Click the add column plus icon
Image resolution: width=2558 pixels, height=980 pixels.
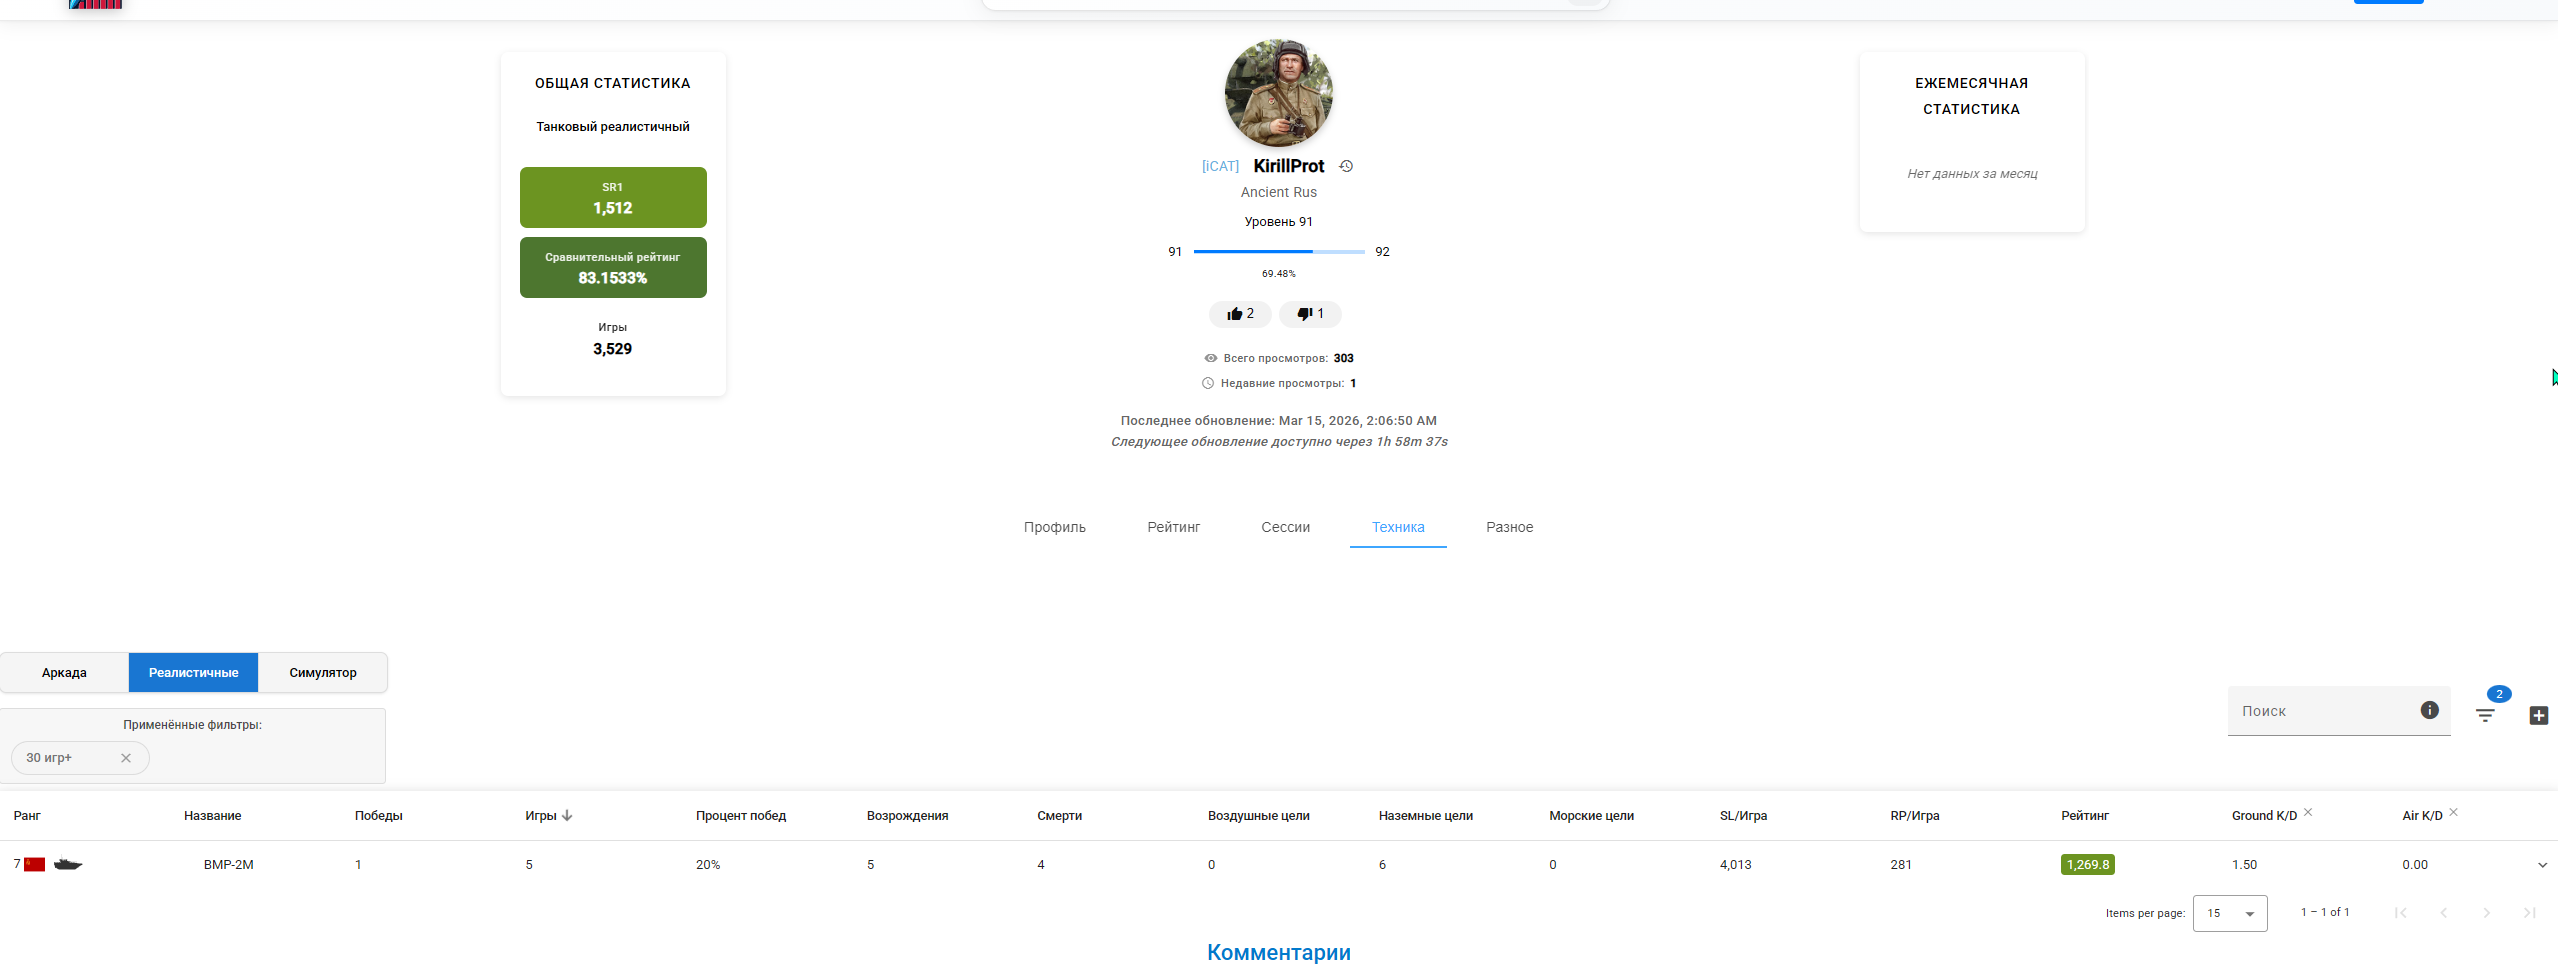pos(2538,715)
